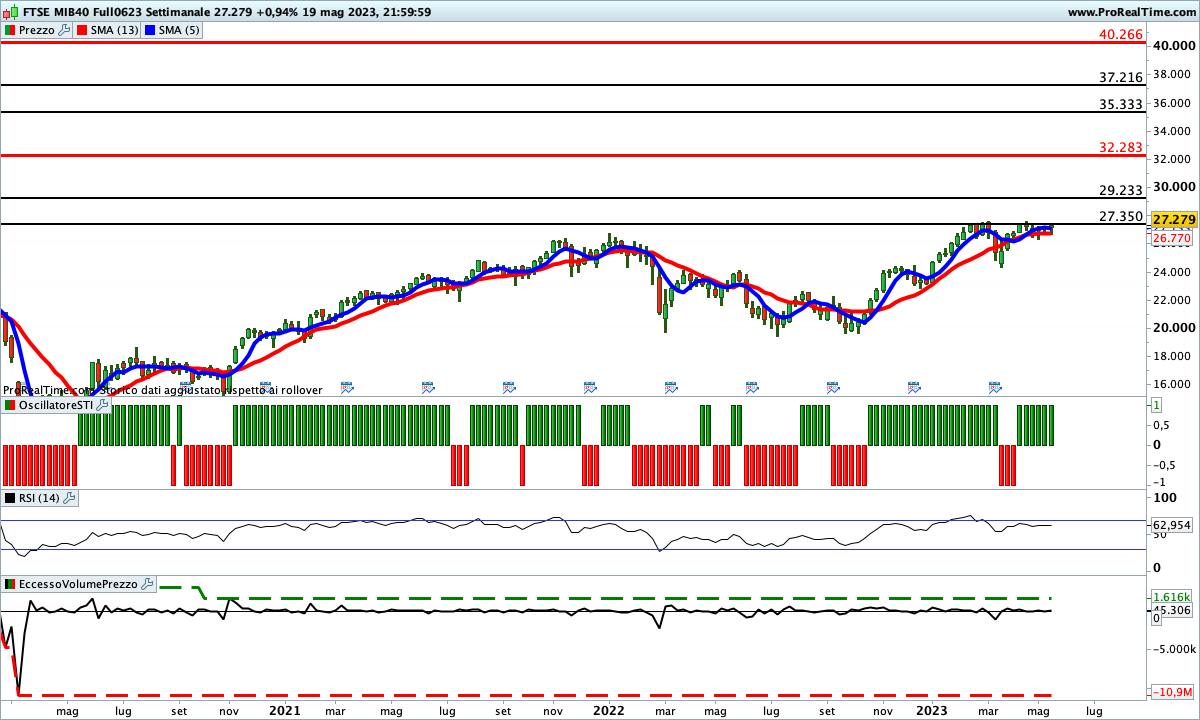This screenshot has height=720, width=1200.
Task: Click the 30.000 price axis label
Action: [x=1172, y=187]
